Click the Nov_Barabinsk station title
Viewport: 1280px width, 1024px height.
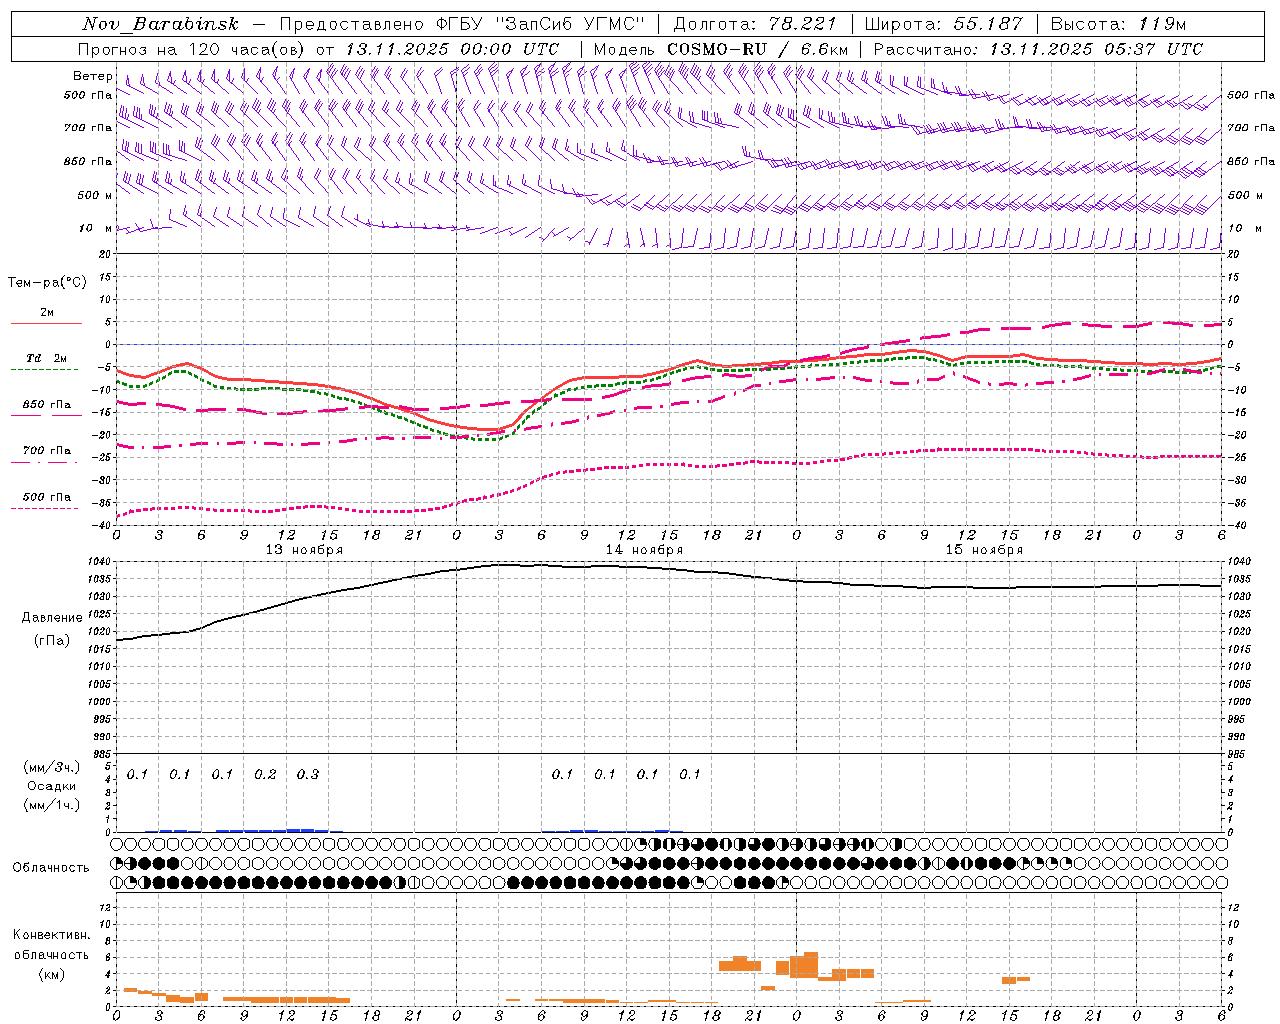point(161,24)
